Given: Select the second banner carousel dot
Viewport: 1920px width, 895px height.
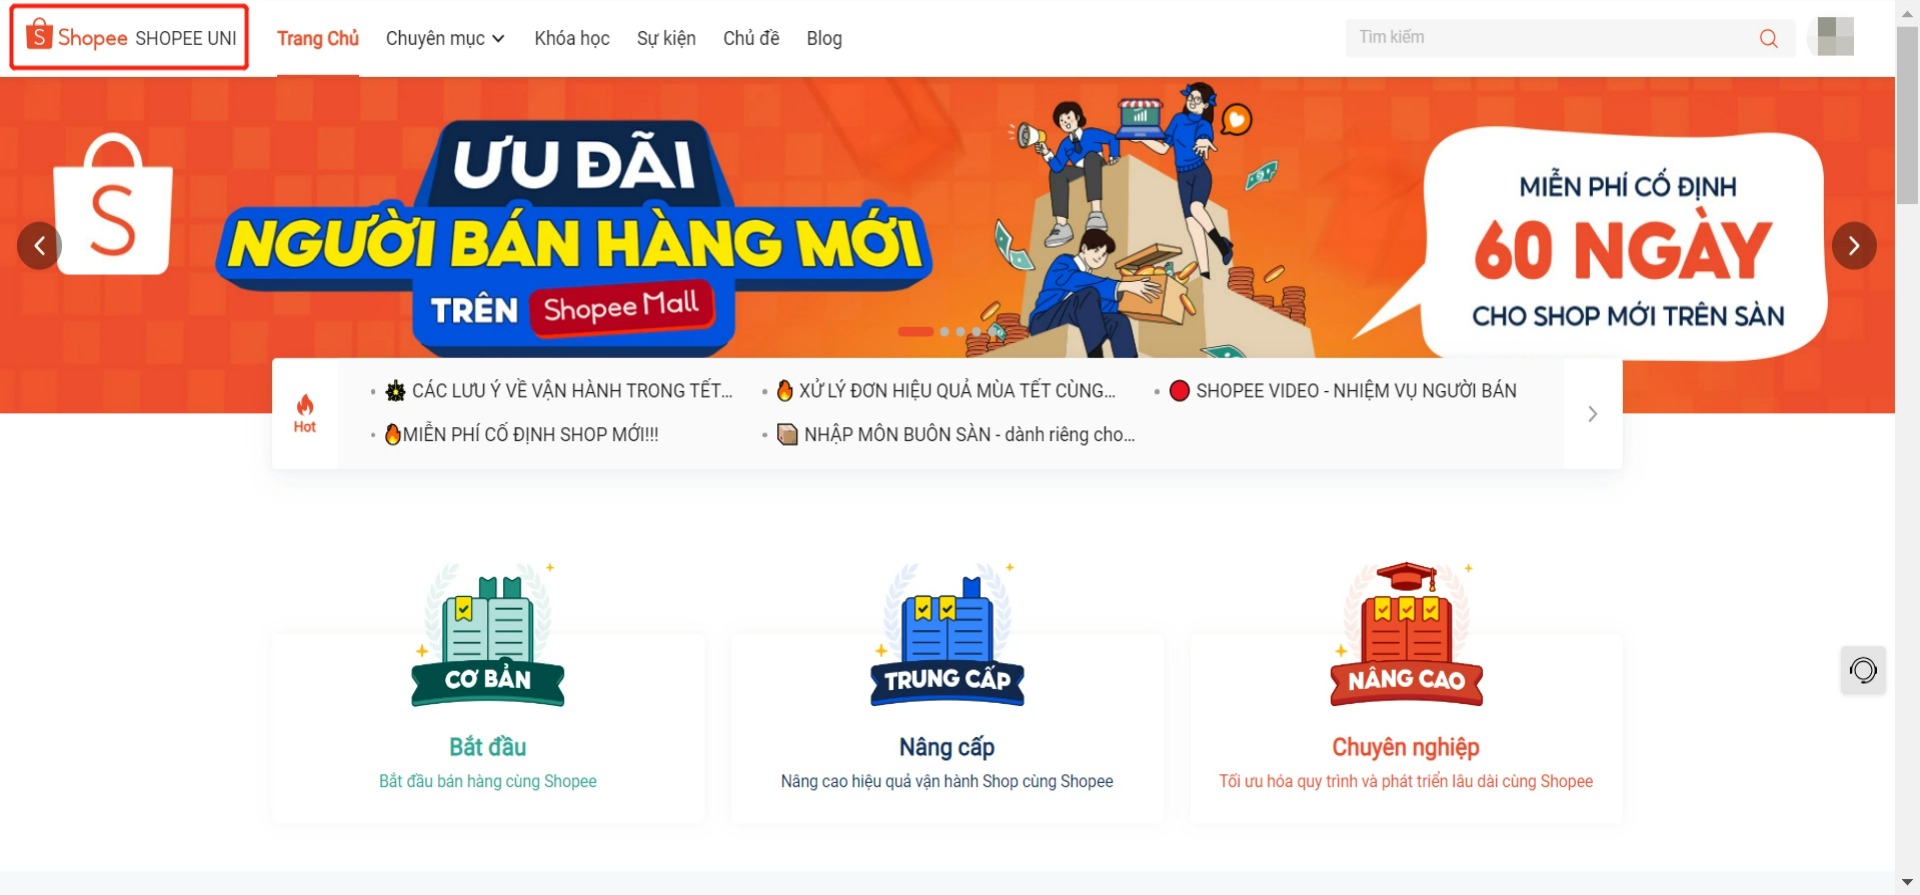Looking at the screenshot, I should point(944,332).
